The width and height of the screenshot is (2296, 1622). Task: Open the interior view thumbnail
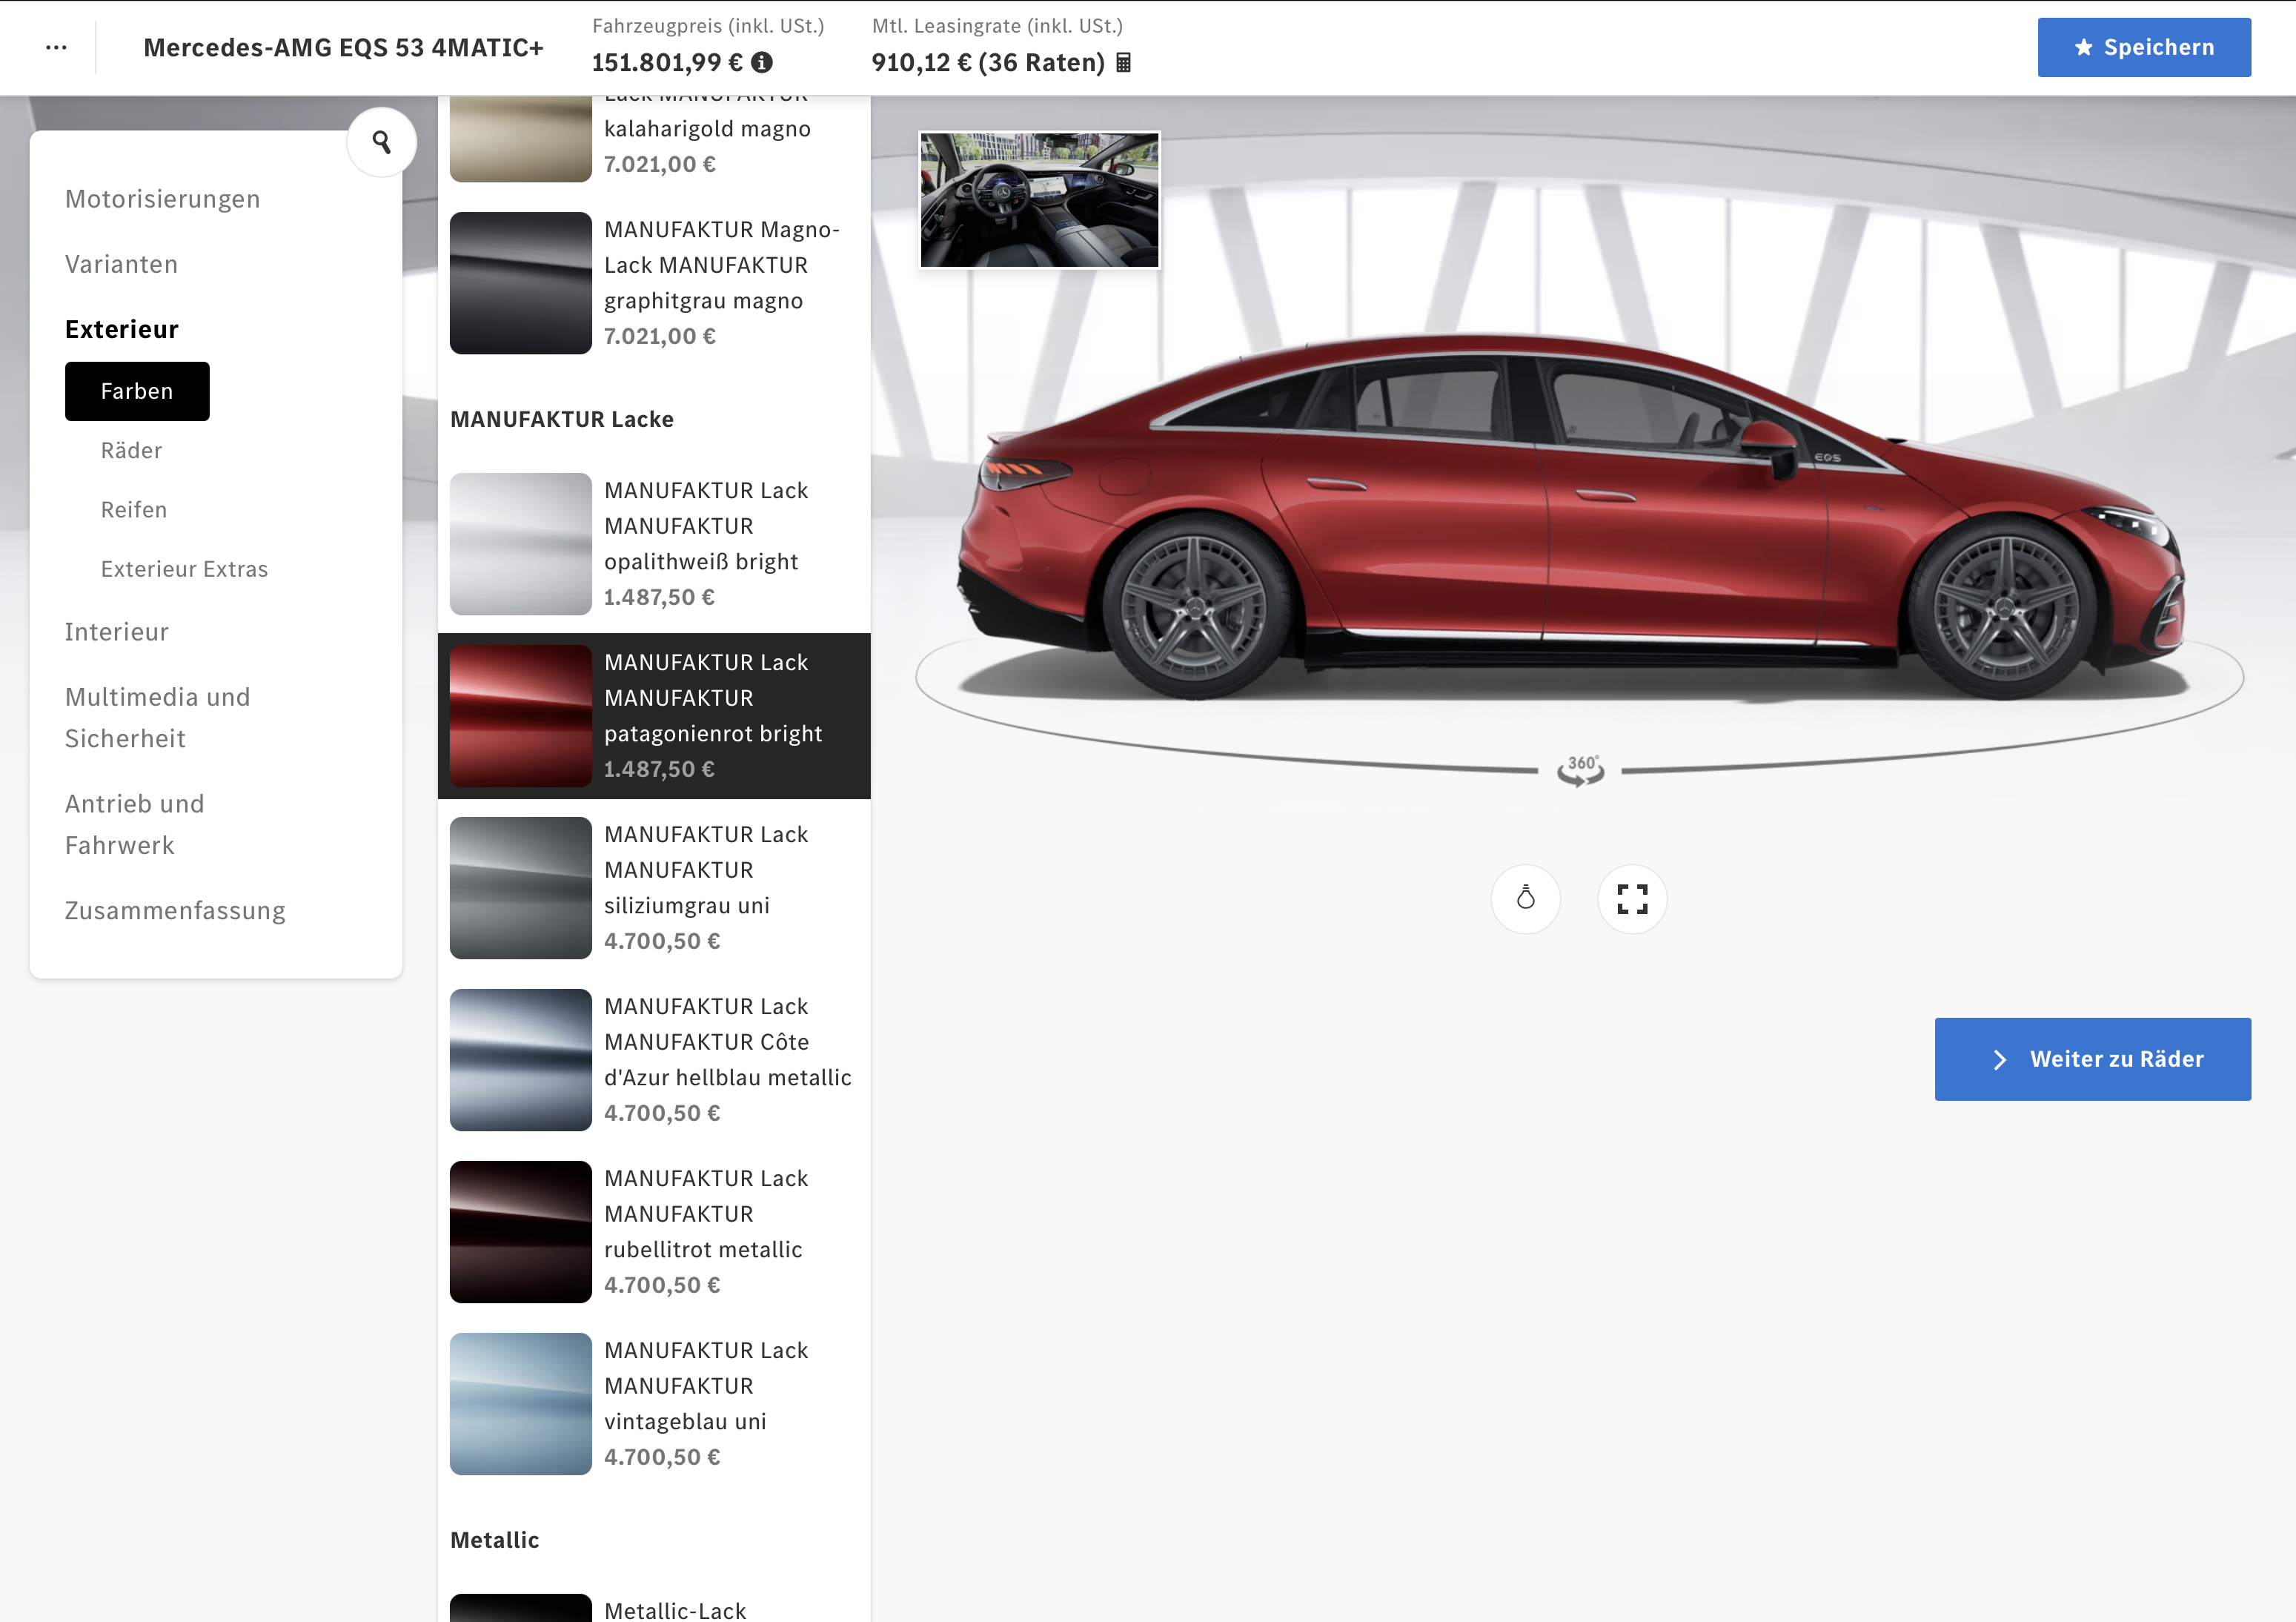[x=1039, y=200]
